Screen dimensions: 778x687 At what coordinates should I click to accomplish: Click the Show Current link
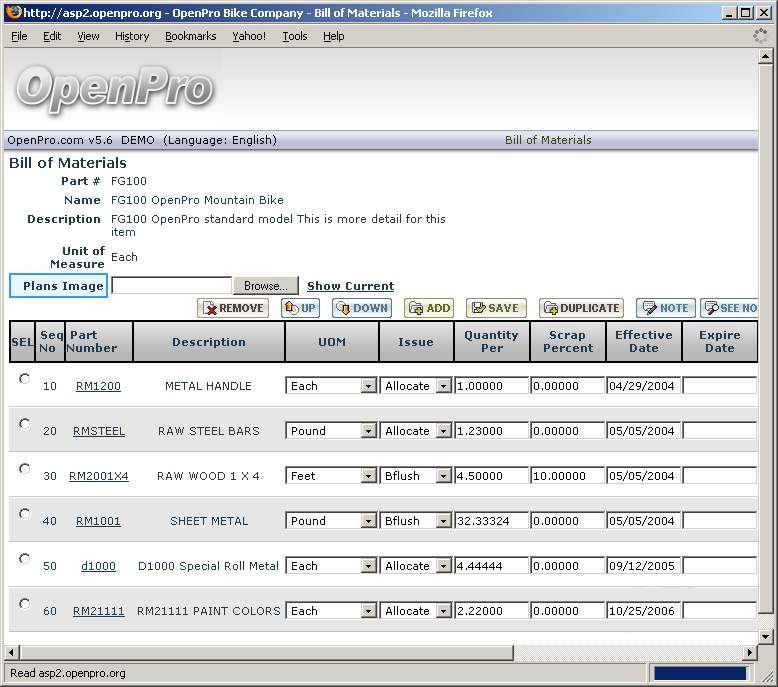pyautogui.click(x=350, y=286)
